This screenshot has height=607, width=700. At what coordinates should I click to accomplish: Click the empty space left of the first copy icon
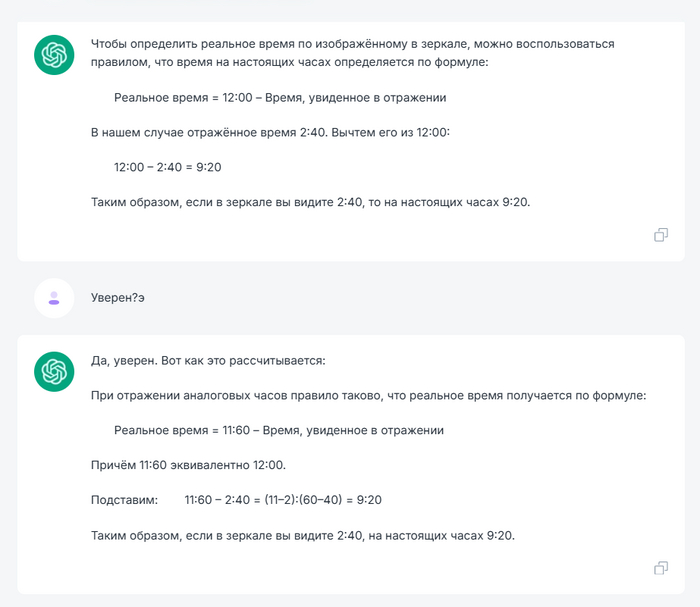coord(400,235)
